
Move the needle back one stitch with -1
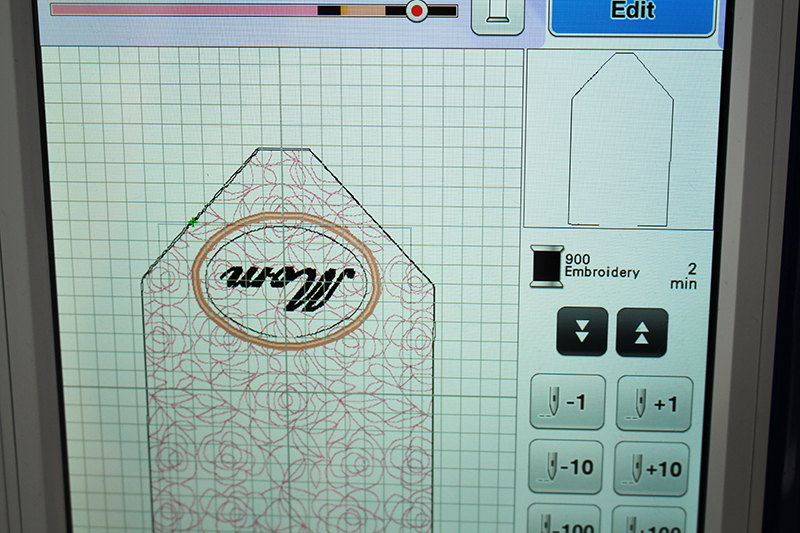(565, 403)
